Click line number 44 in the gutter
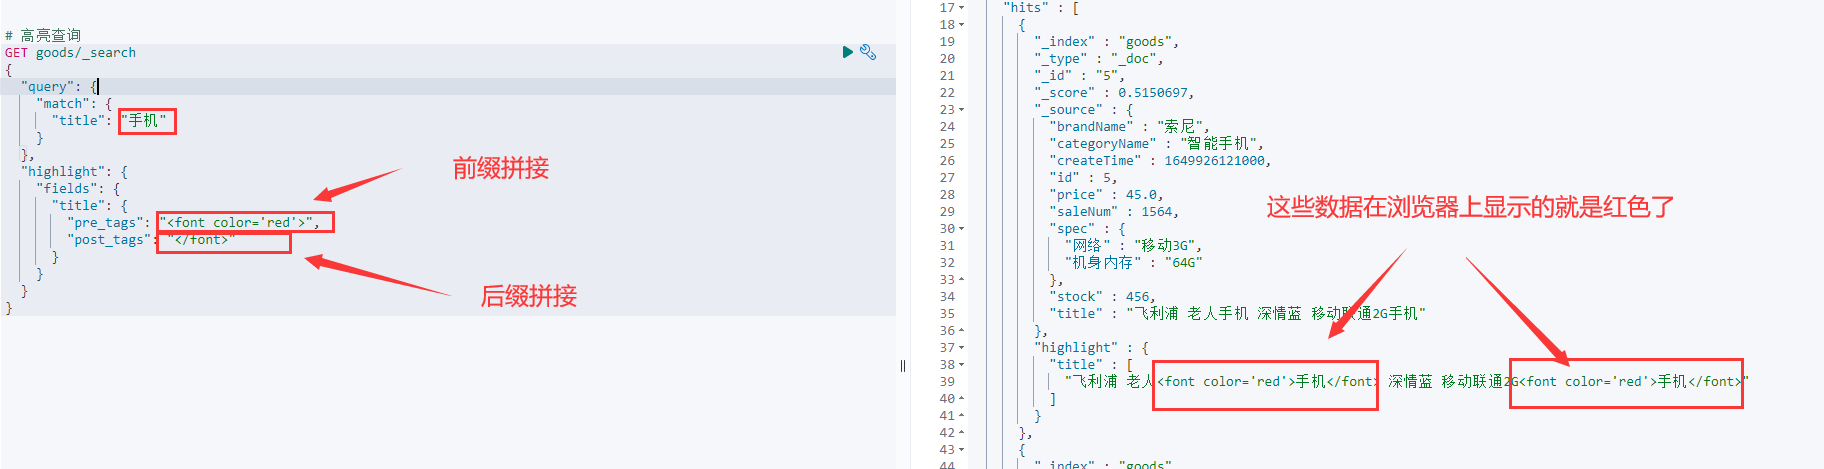1824x469 pixels. click(947, 464)
